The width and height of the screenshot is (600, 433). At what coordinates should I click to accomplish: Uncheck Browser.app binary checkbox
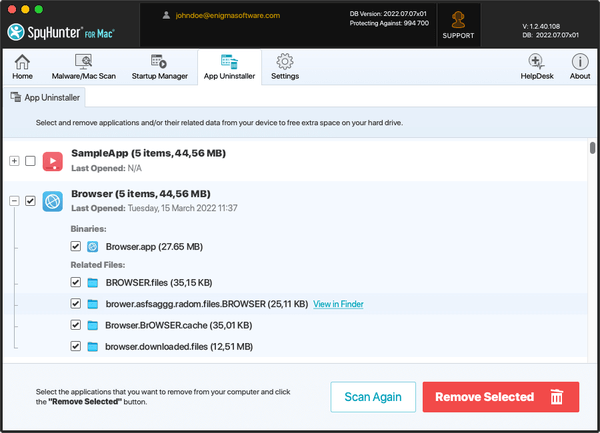(x=76, y=246)
